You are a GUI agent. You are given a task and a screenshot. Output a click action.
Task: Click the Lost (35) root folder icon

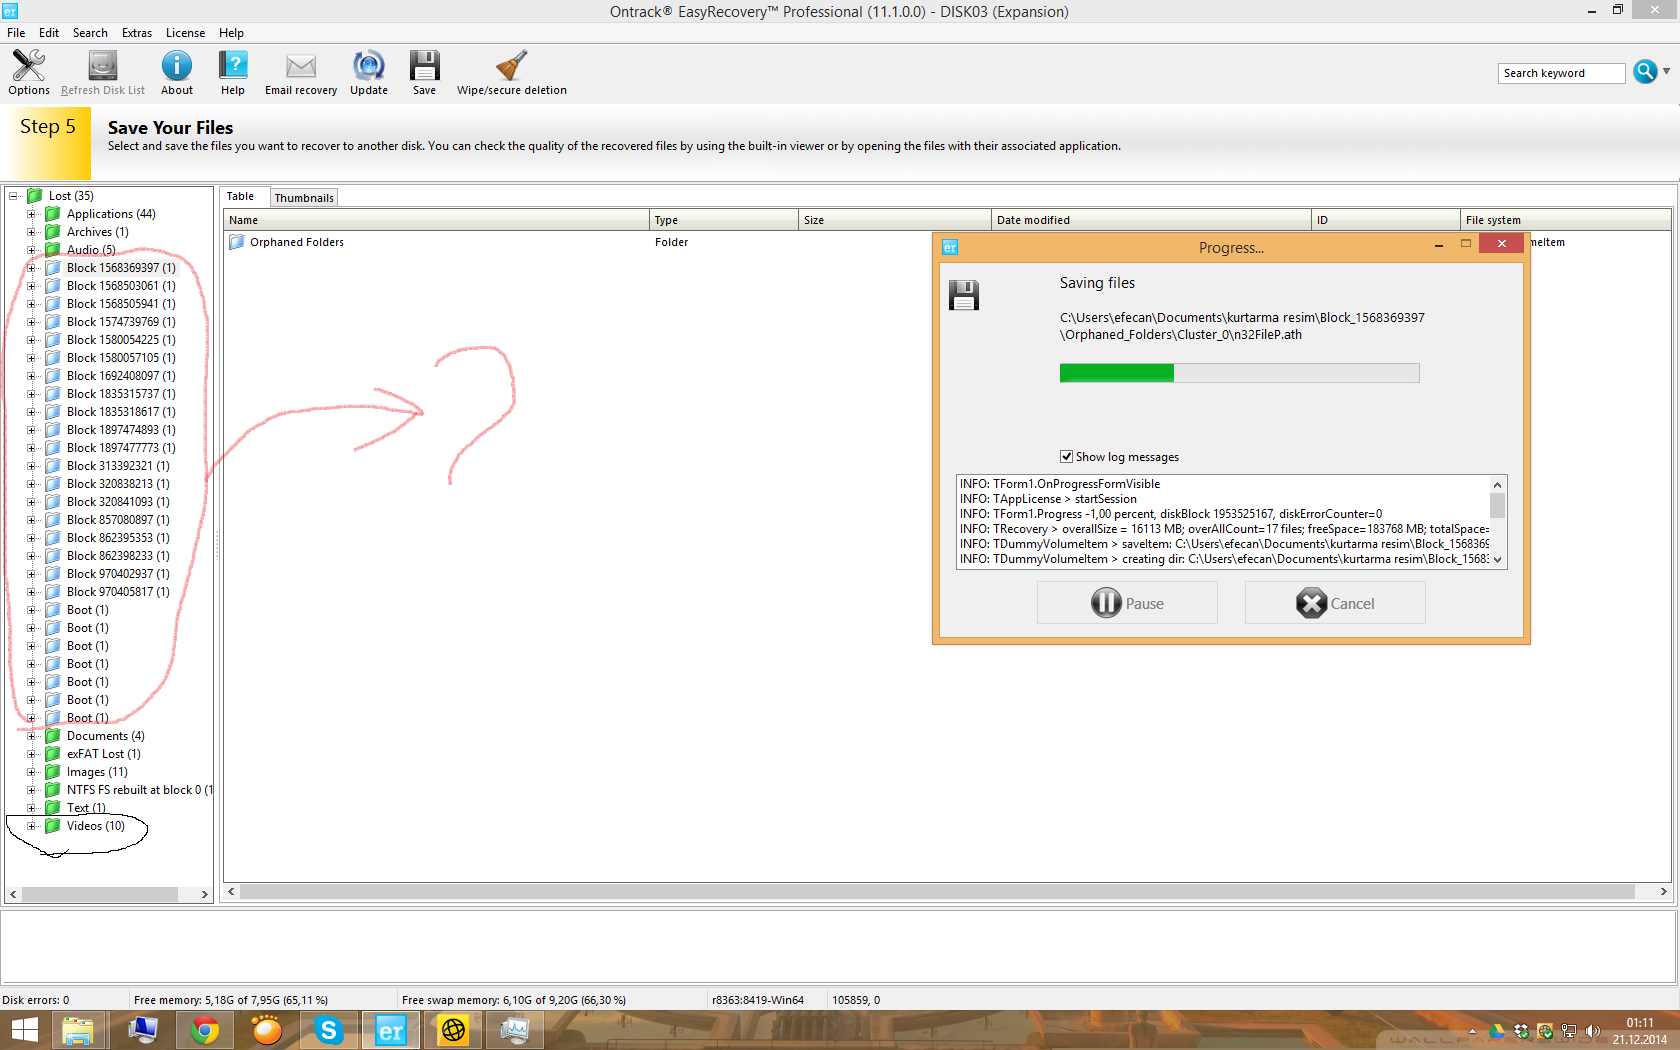35,196
